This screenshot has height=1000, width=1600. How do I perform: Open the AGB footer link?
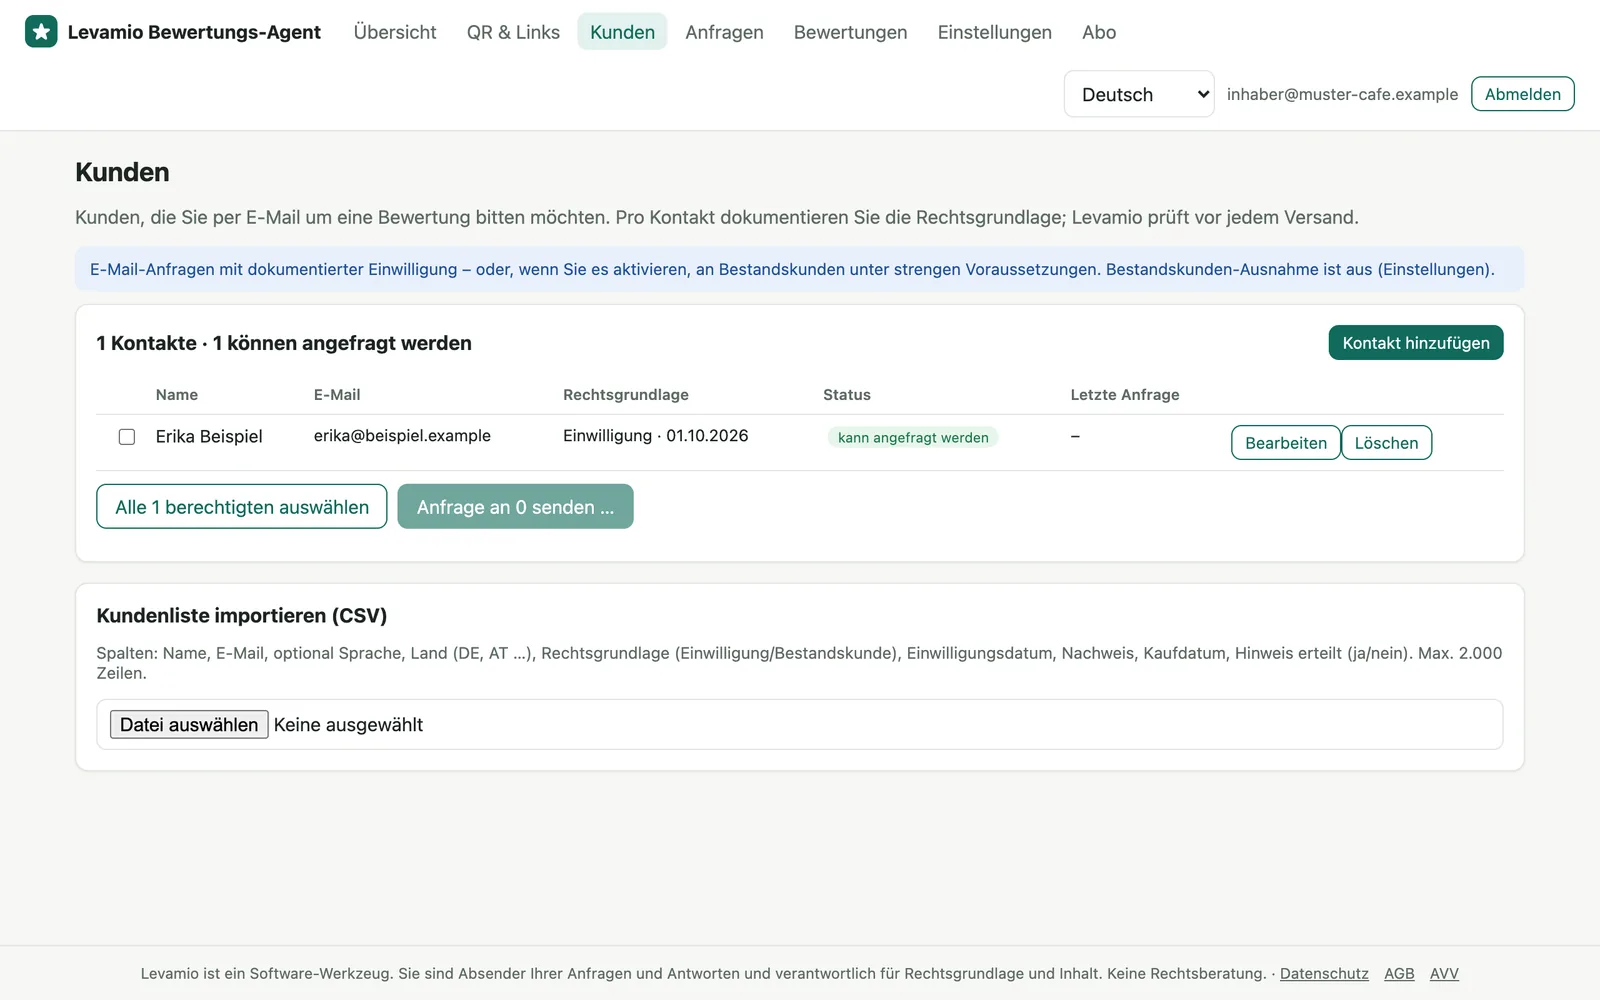(1399, 973)
